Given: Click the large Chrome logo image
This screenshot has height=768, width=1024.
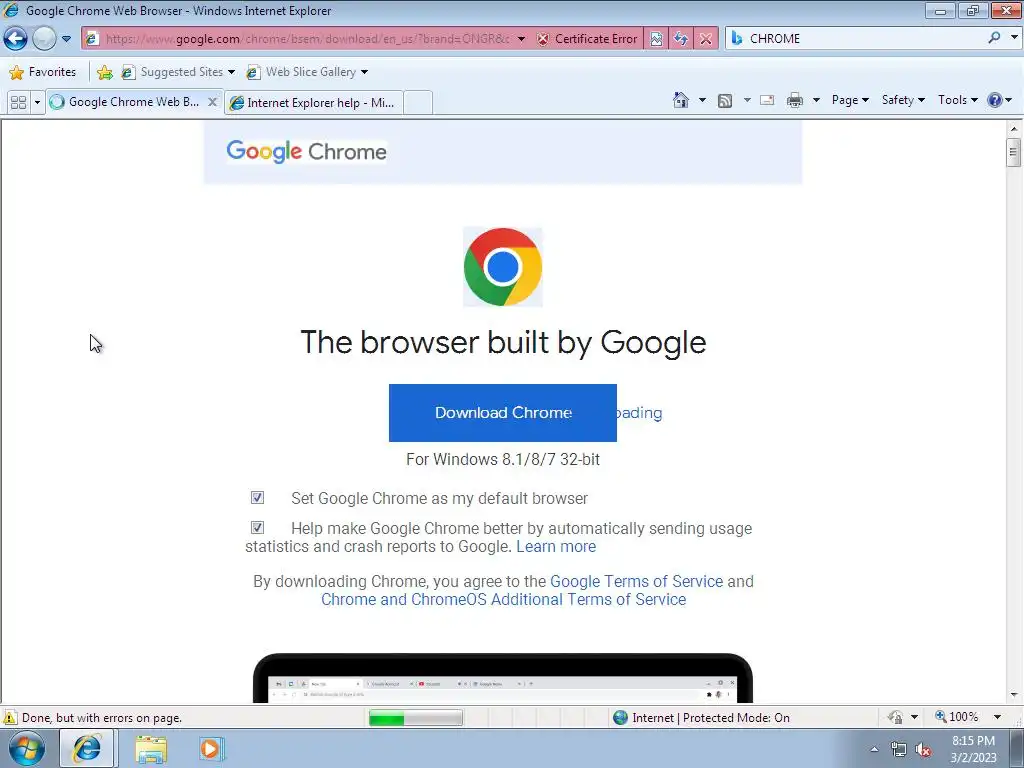Looking at the screenshot, I should [502, 266].
